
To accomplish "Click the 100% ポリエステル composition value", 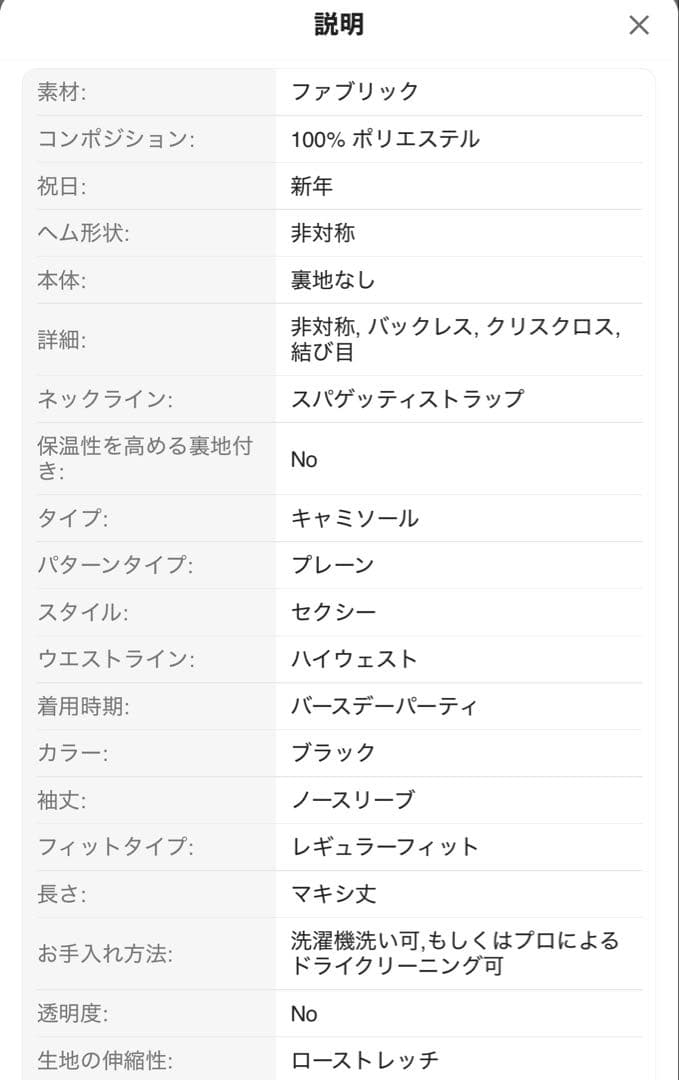I will click(385, 139).
